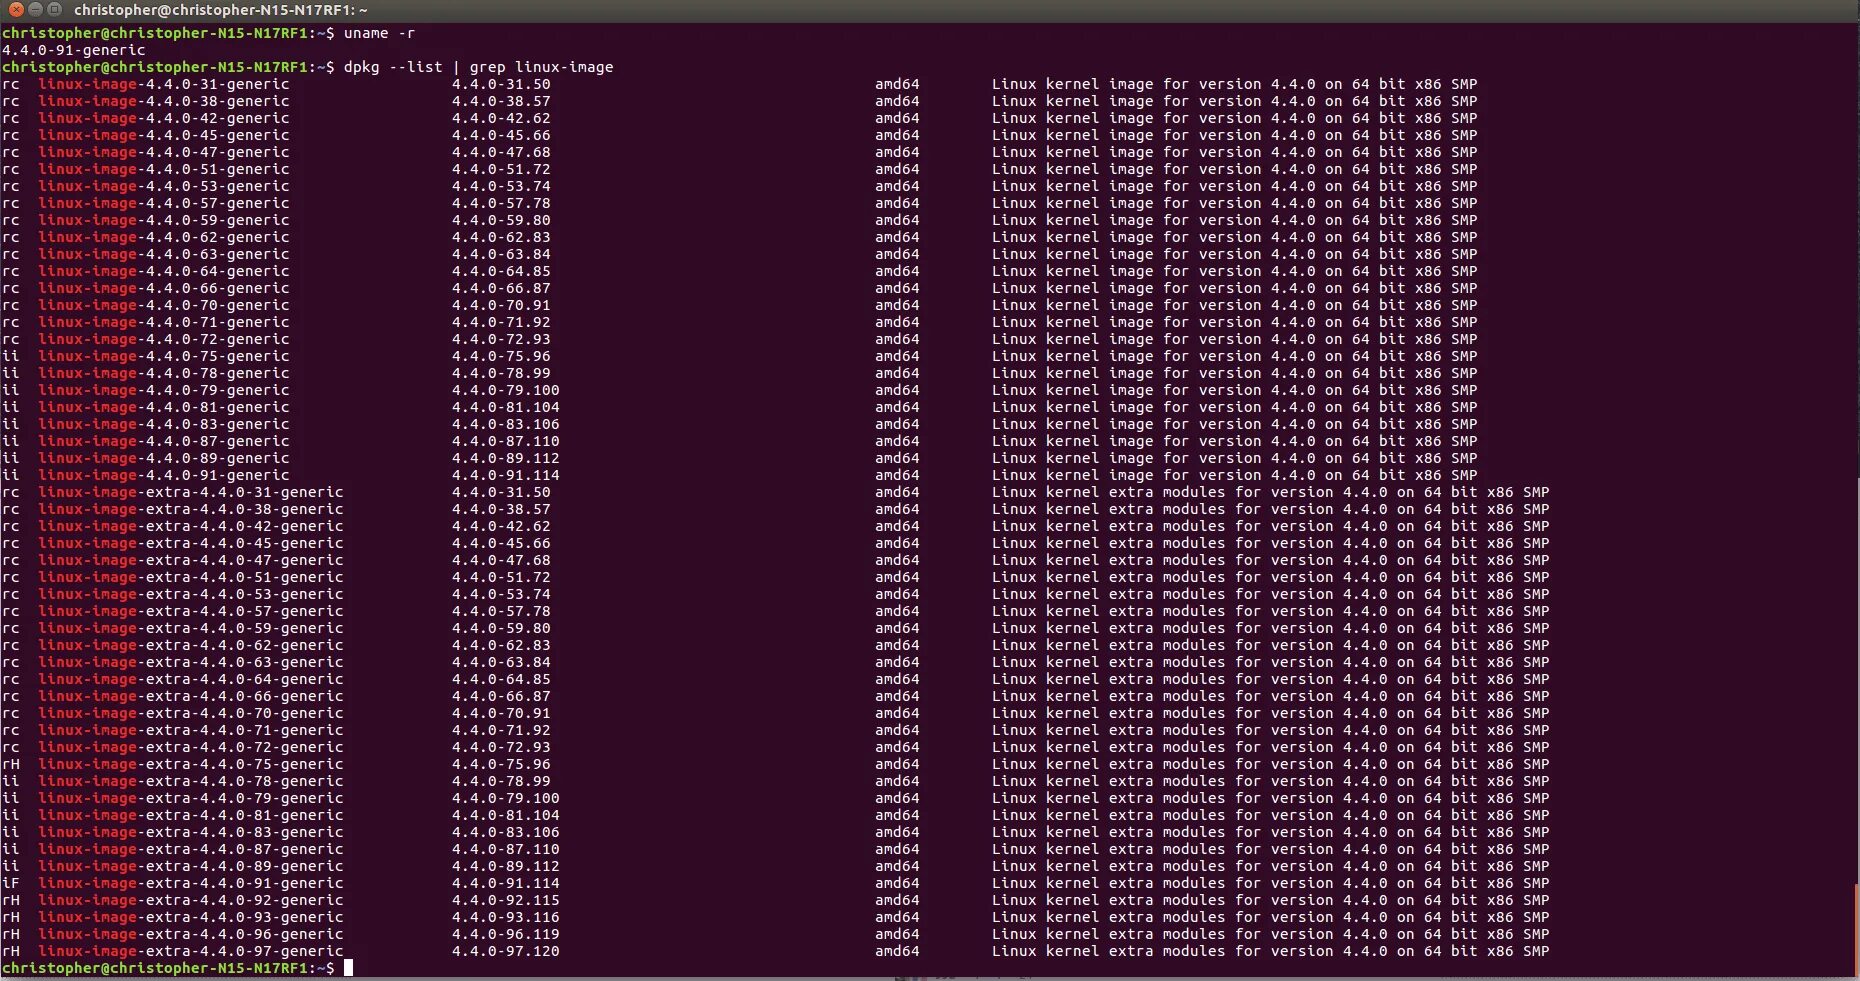Select package linux-image-4.4.0-51-generic
Viewport: 1860px width, 981px height.
coord(164,169)
